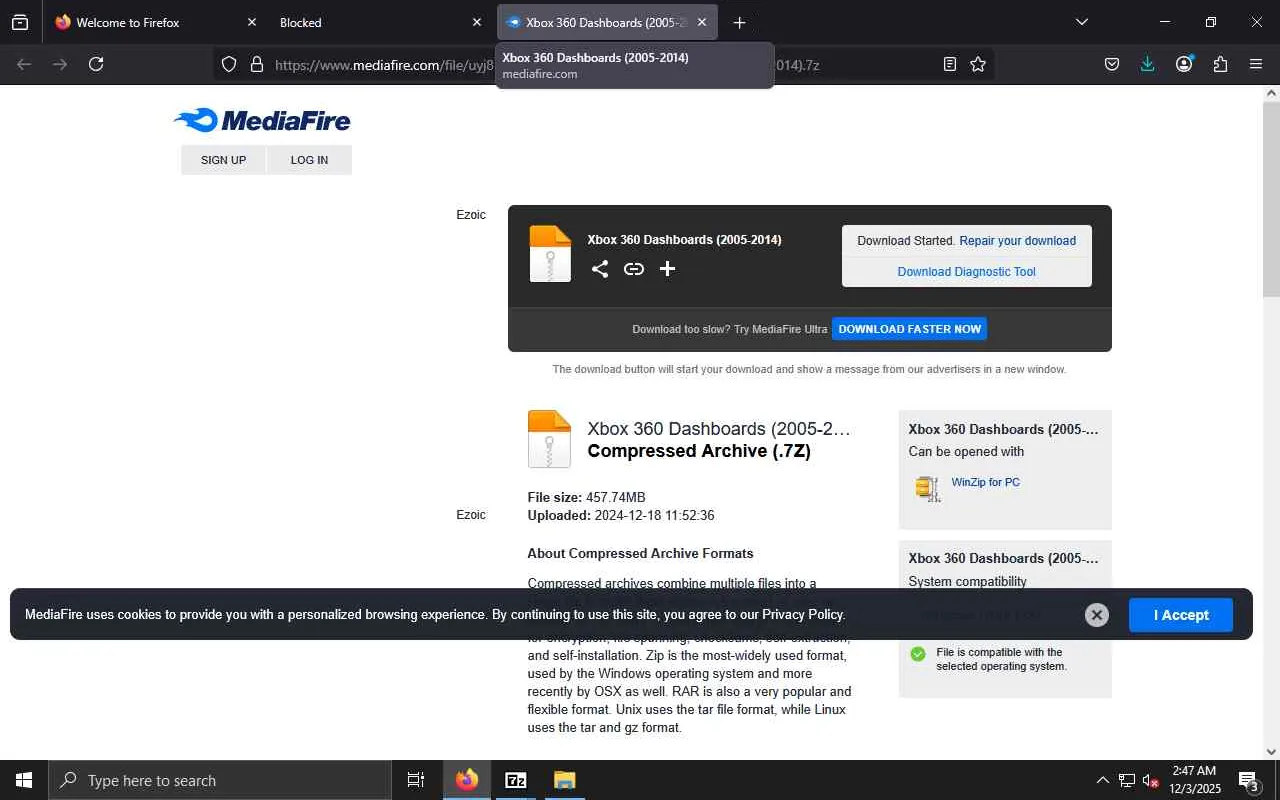This screenshot has height=800, width=1280.
Task: Click DOWNLOAD FASTER NOW
Action: [910, 329]
